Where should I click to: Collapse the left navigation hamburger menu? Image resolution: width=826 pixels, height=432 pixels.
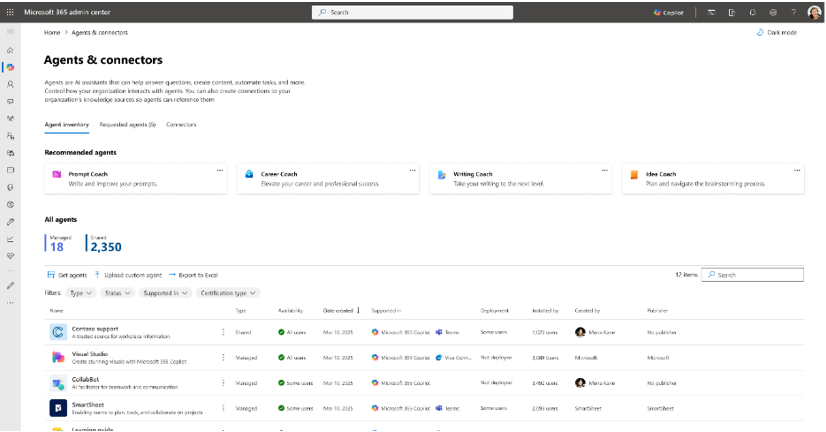(x=11, y=32)
